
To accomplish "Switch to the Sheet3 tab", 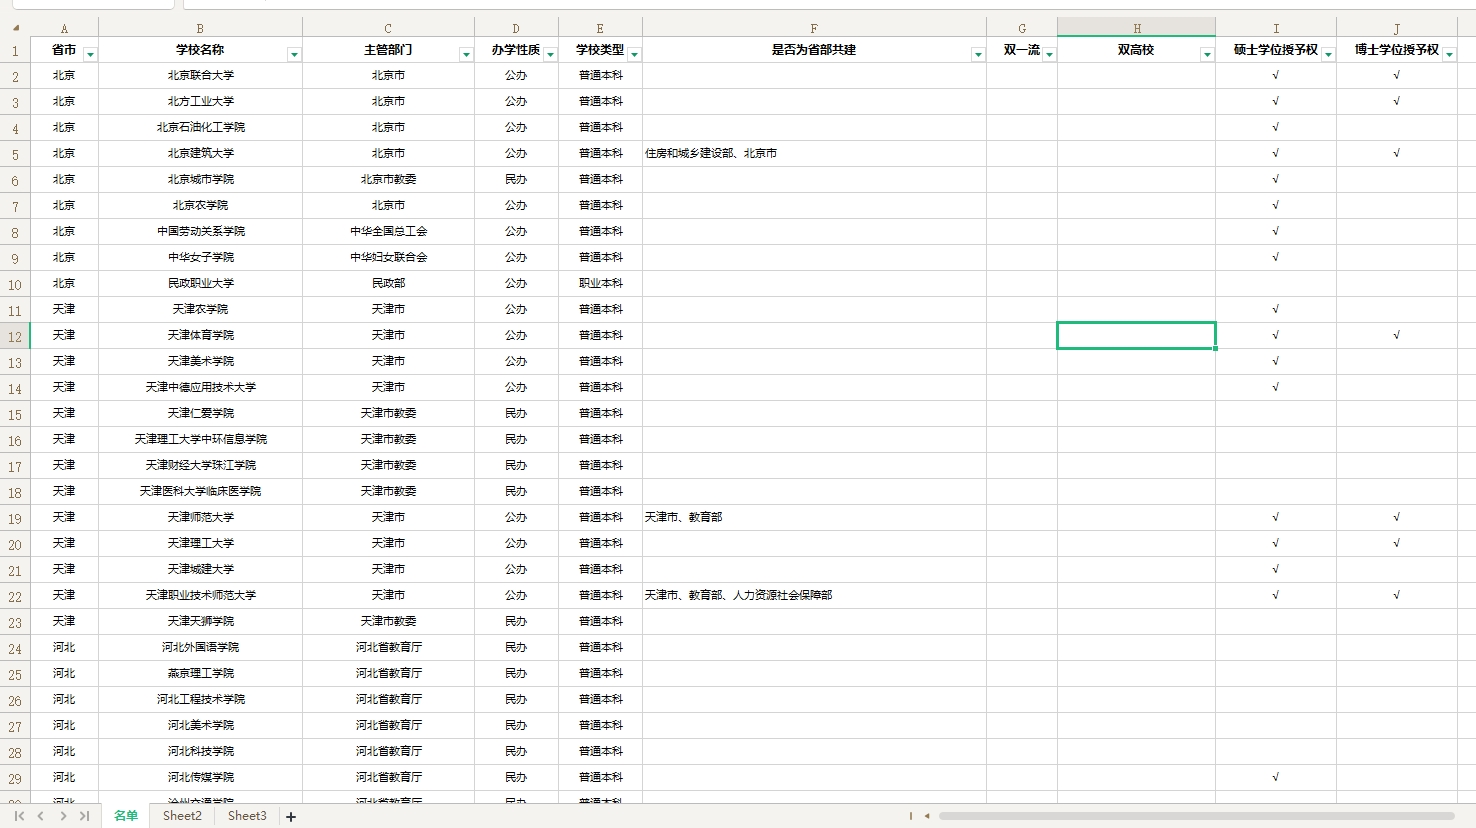I will (247, 816).
